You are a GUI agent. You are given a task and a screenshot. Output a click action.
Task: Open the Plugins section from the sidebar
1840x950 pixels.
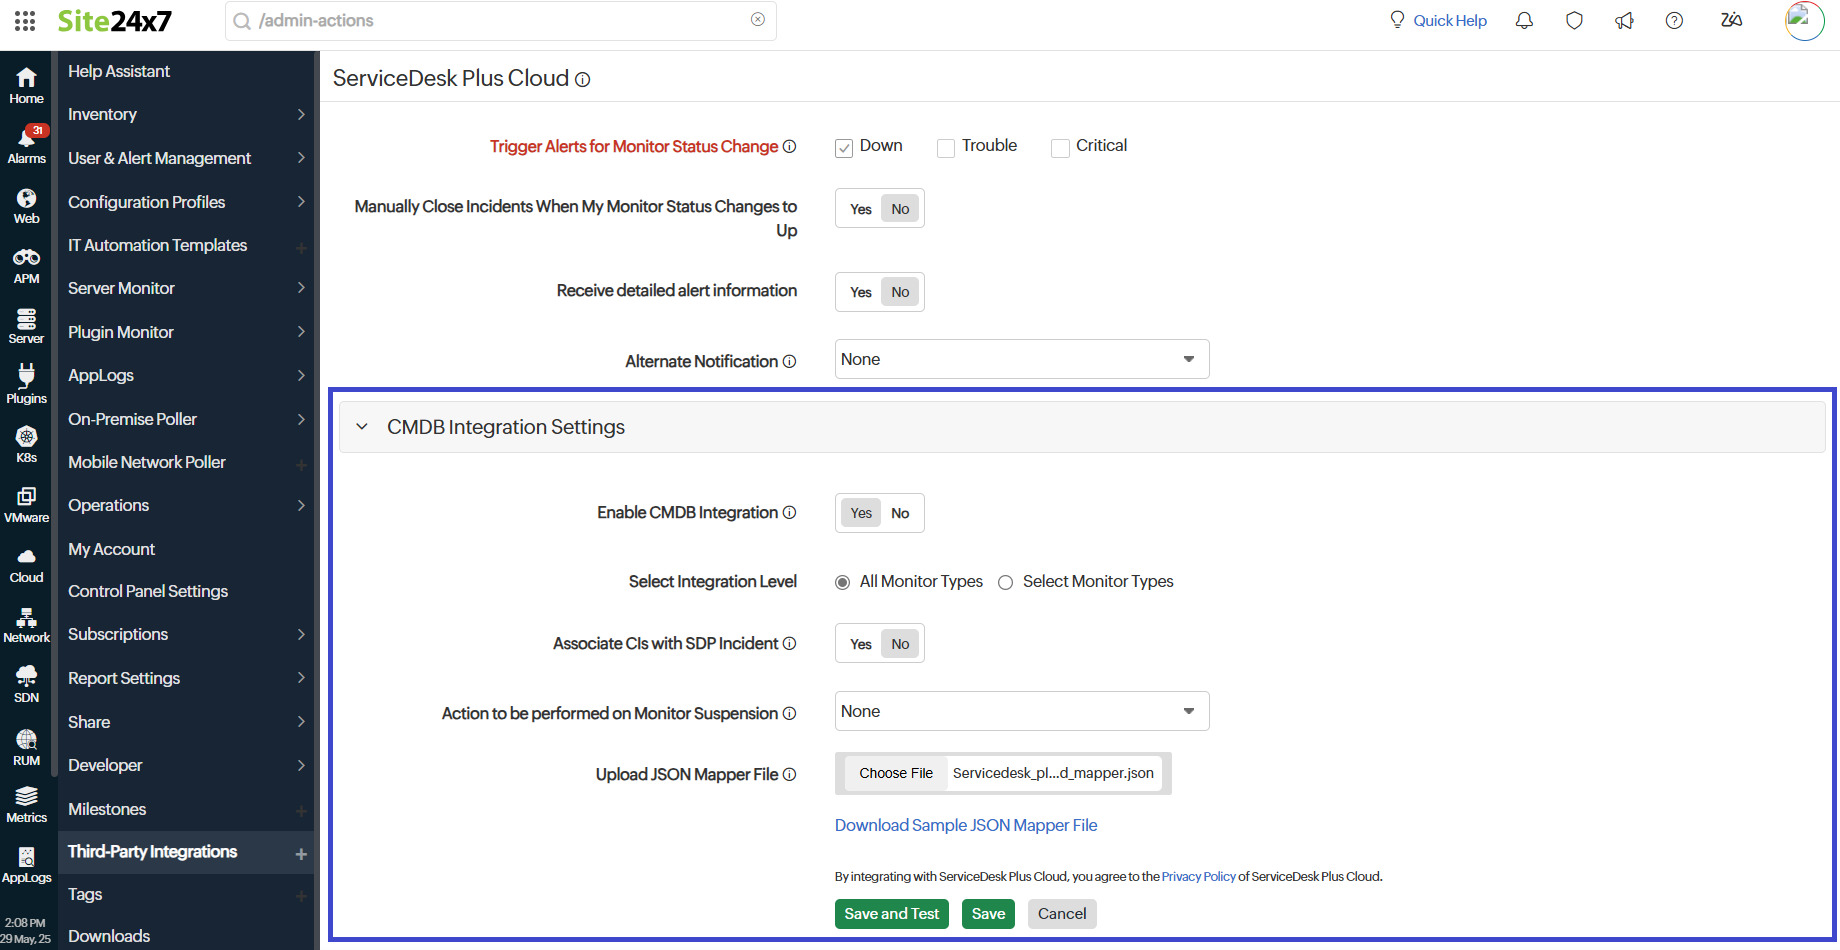[26, 382]
